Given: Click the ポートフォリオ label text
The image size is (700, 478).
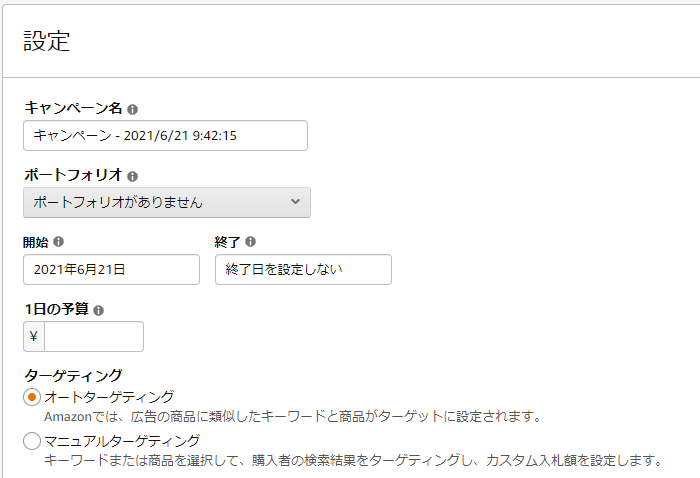Looking at the screenshot, I should point(73,176).
